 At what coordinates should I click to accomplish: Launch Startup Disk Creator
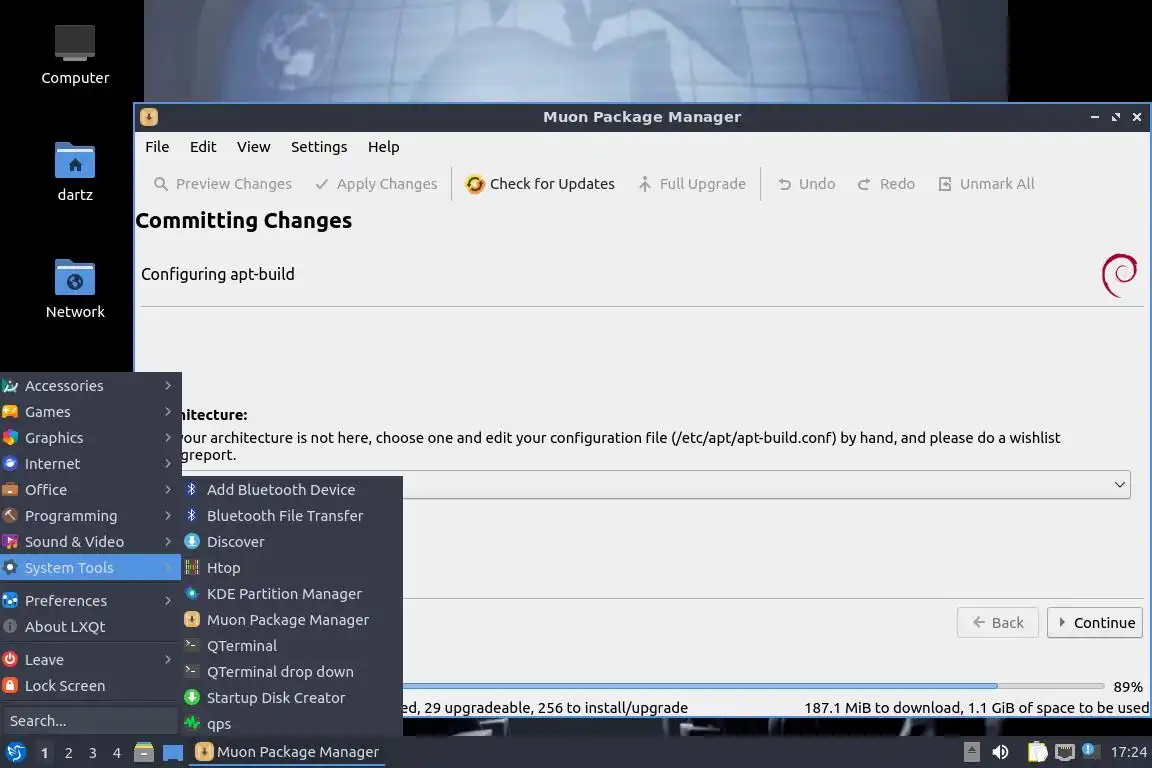tap(292, 697)
